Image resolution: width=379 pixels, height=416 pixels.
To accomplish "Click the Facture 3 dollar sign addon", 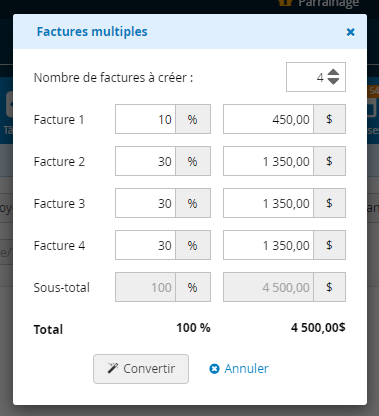I will click(329, 203).
